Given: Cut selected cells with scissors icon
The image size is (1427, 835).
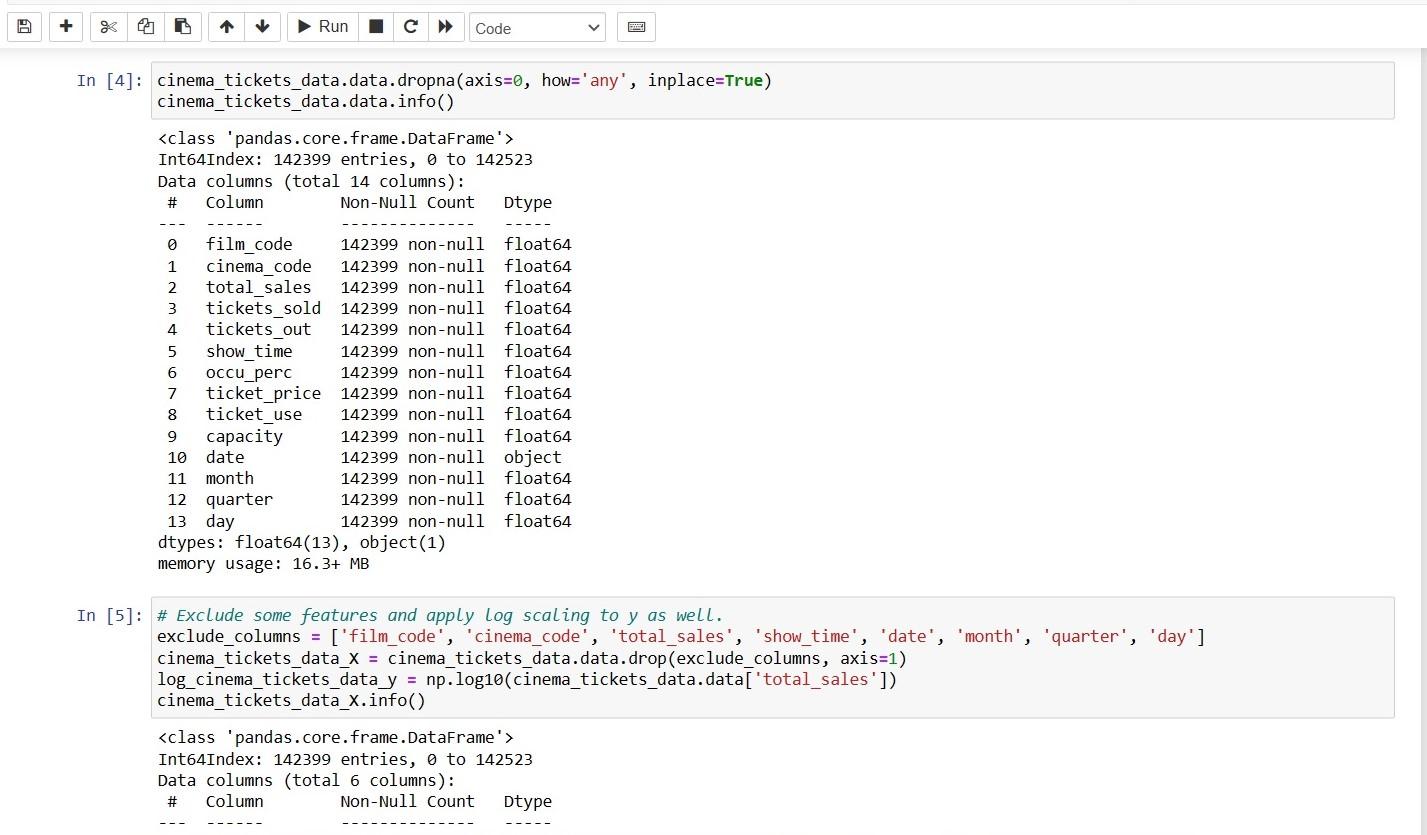Looking at the screenshot, I should pos(109,27).
